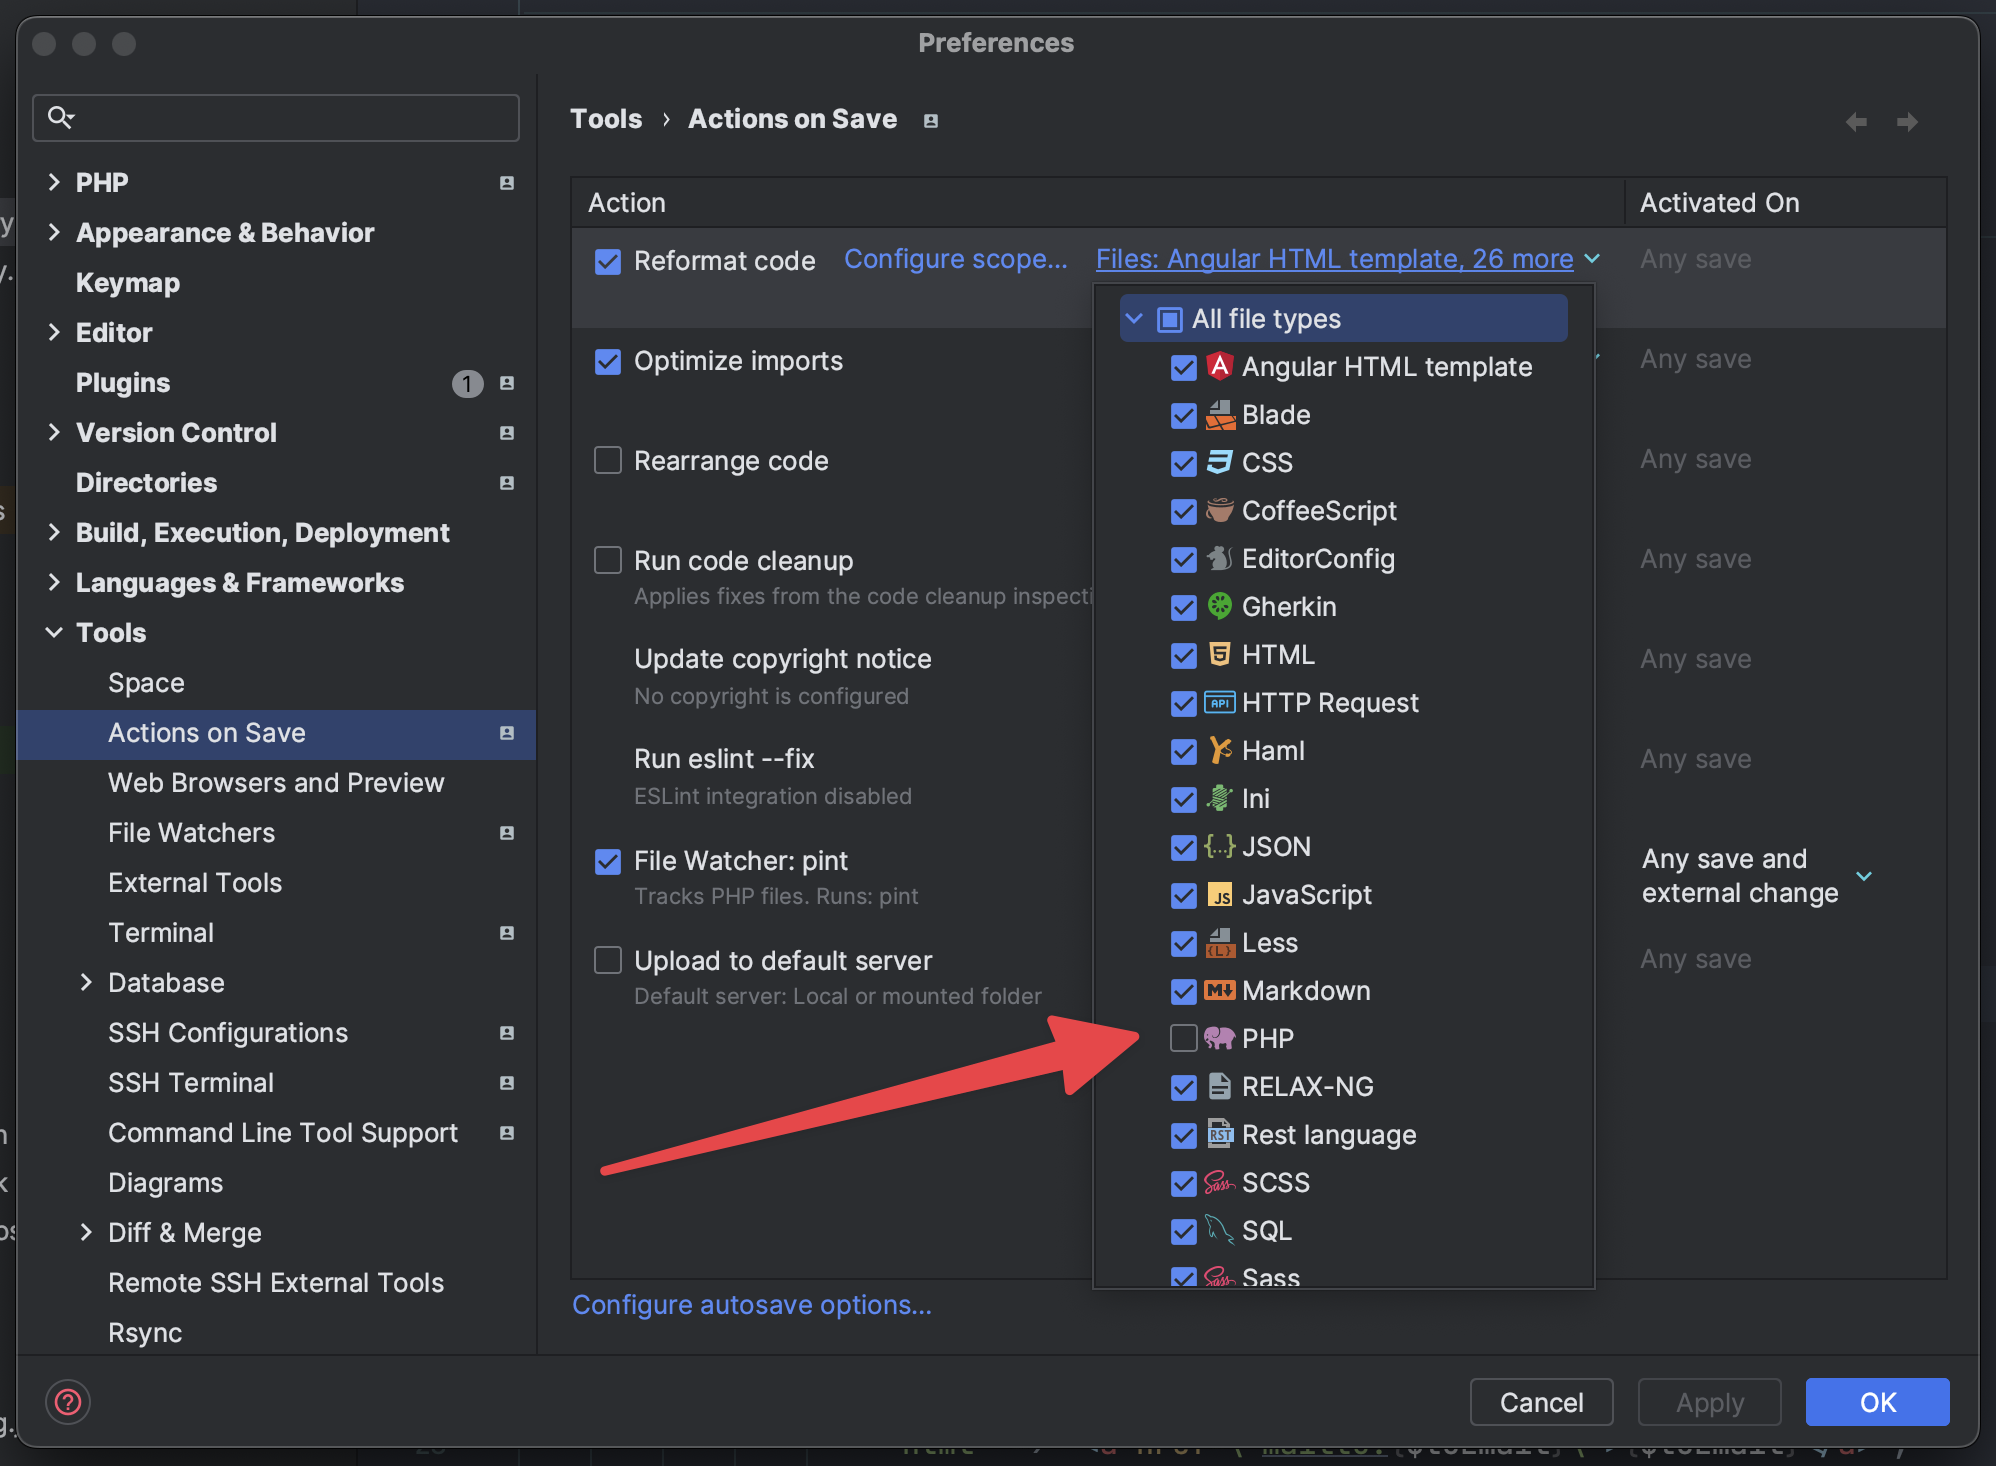Viewport: 1996px width, 1466px height.
Task: Open Web Browsers and Preview settings
Action: (276, 783)
